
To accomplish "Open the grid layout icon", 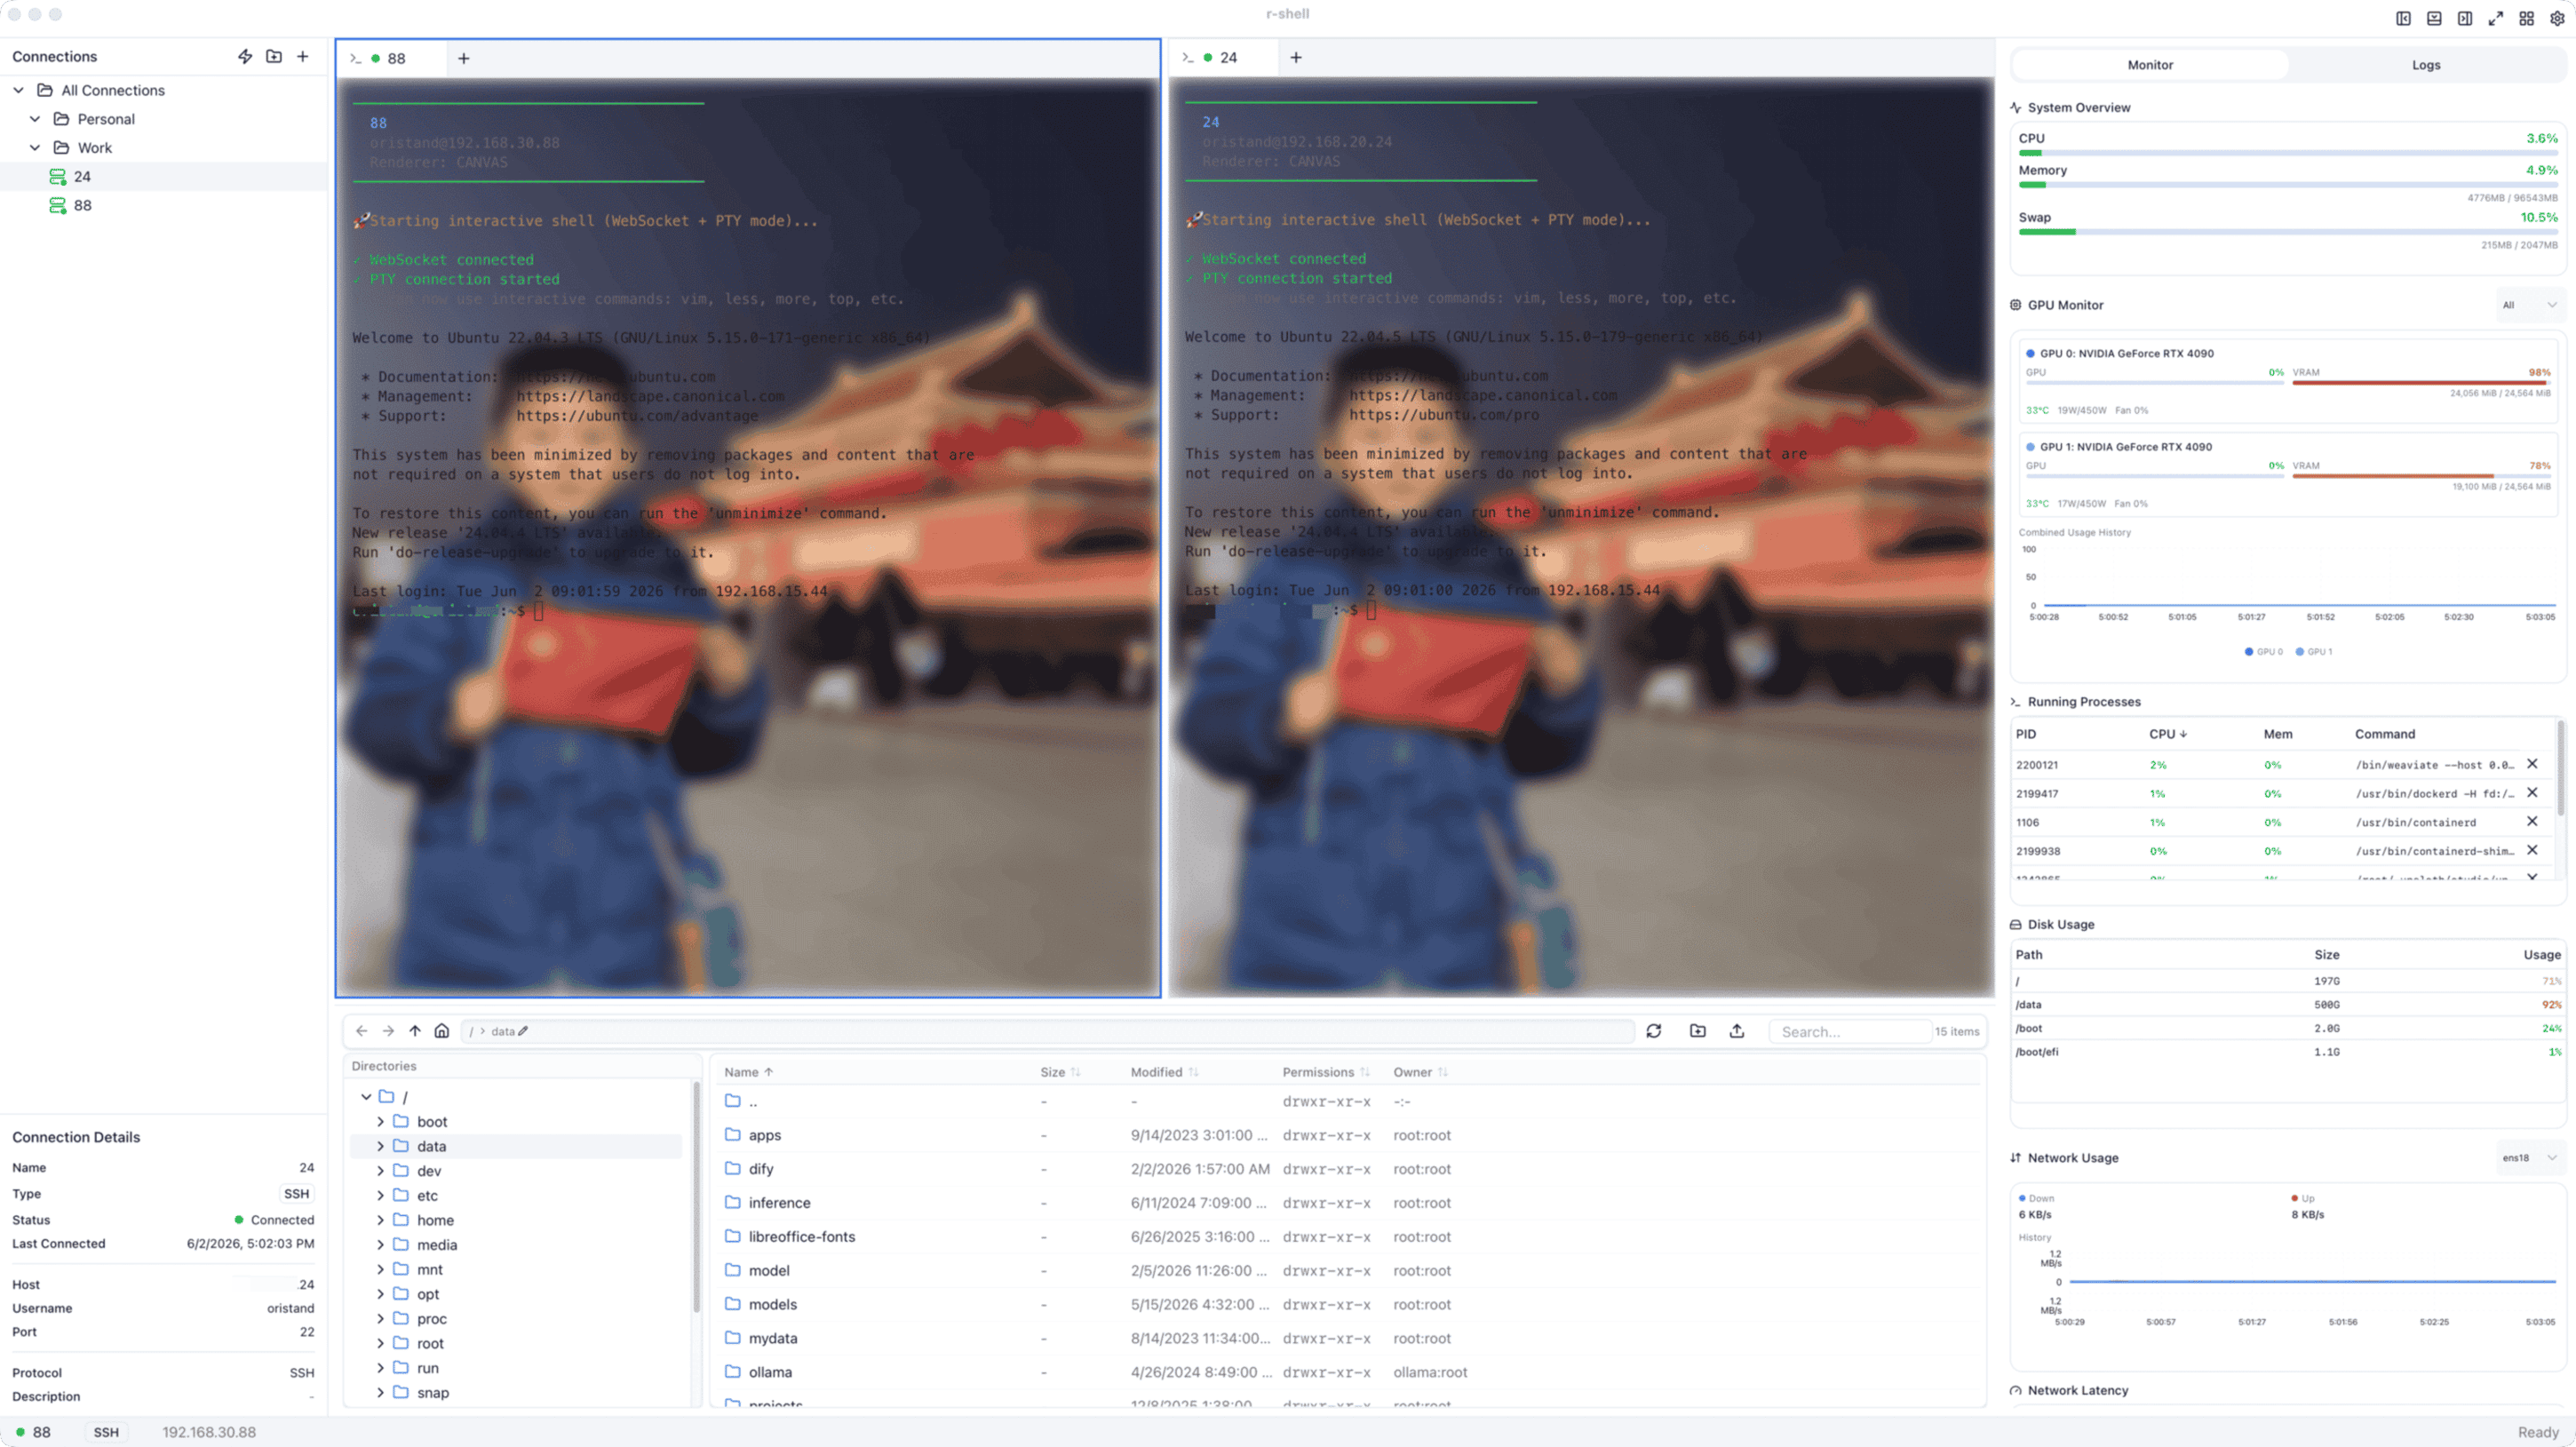I will (2527, 18).
